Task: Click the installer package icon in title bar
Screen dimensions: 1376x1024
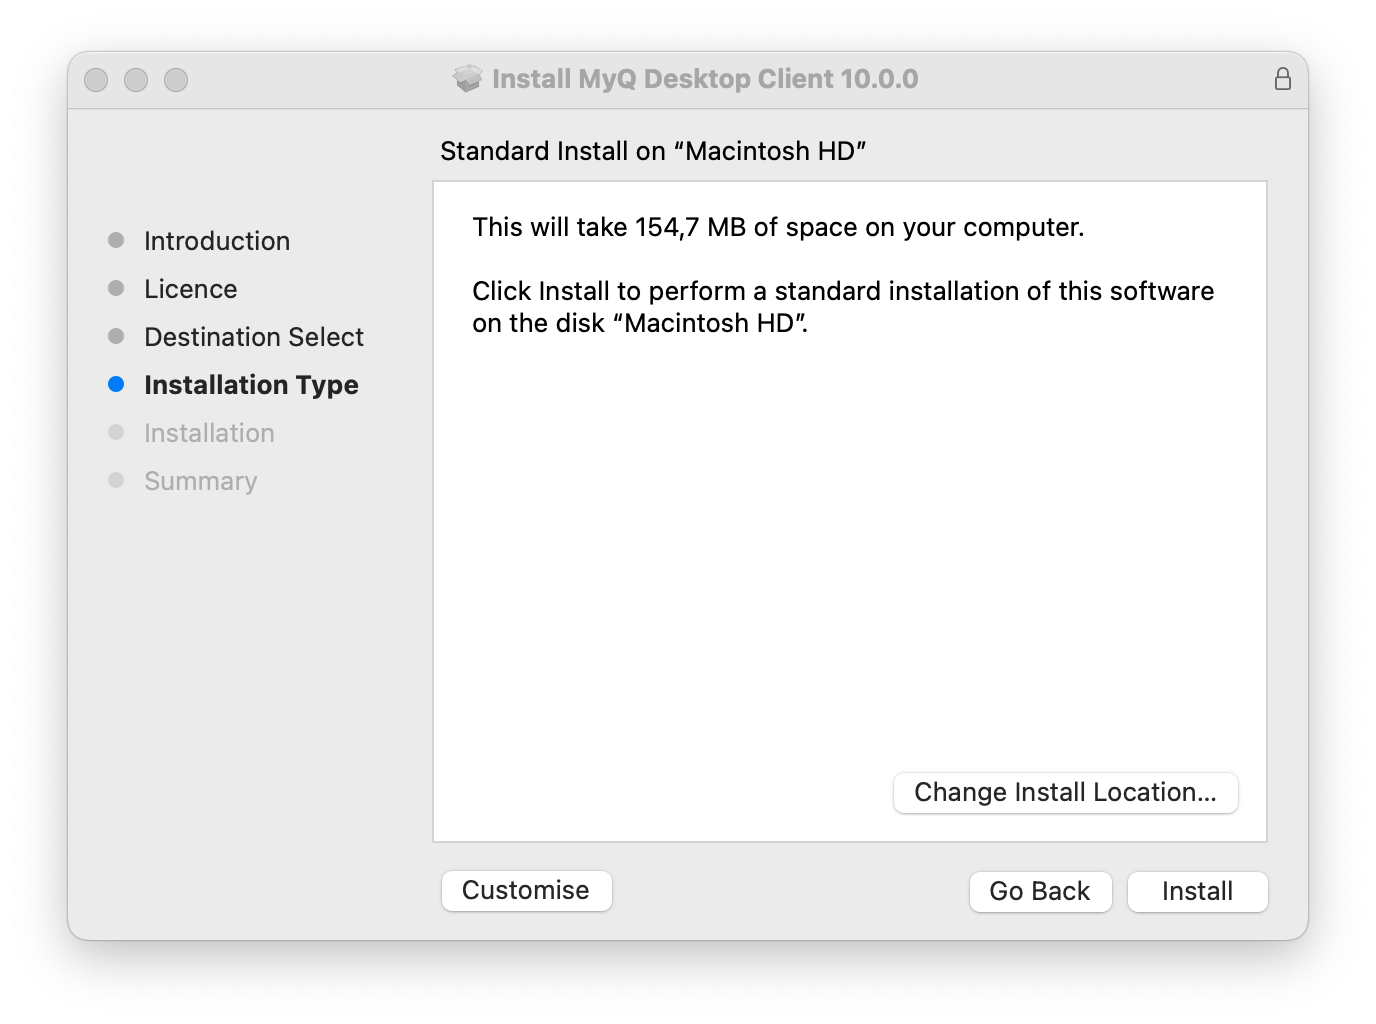Action: (468, 78)
